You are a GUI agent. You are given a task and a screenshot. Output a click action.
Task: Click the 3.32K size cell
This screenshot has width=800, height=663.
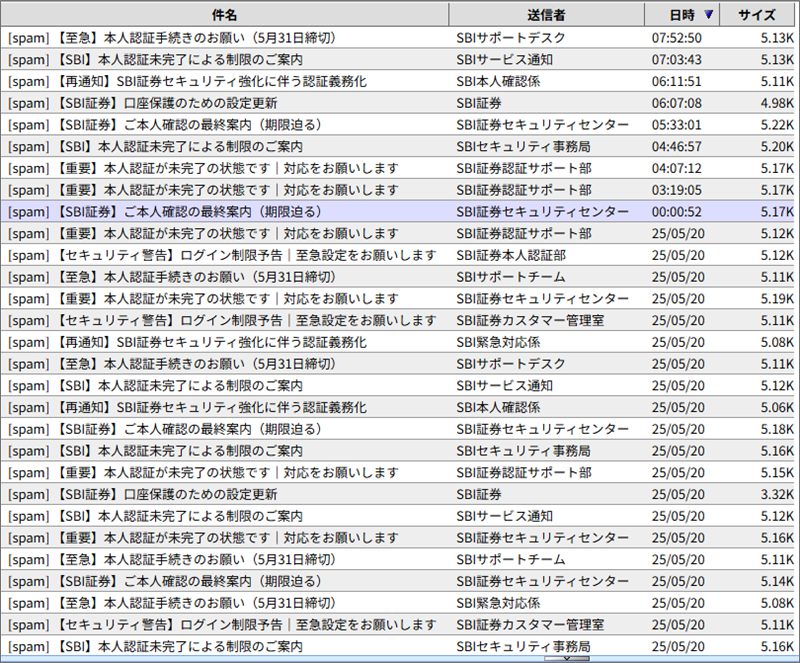[x=777, y=495]
